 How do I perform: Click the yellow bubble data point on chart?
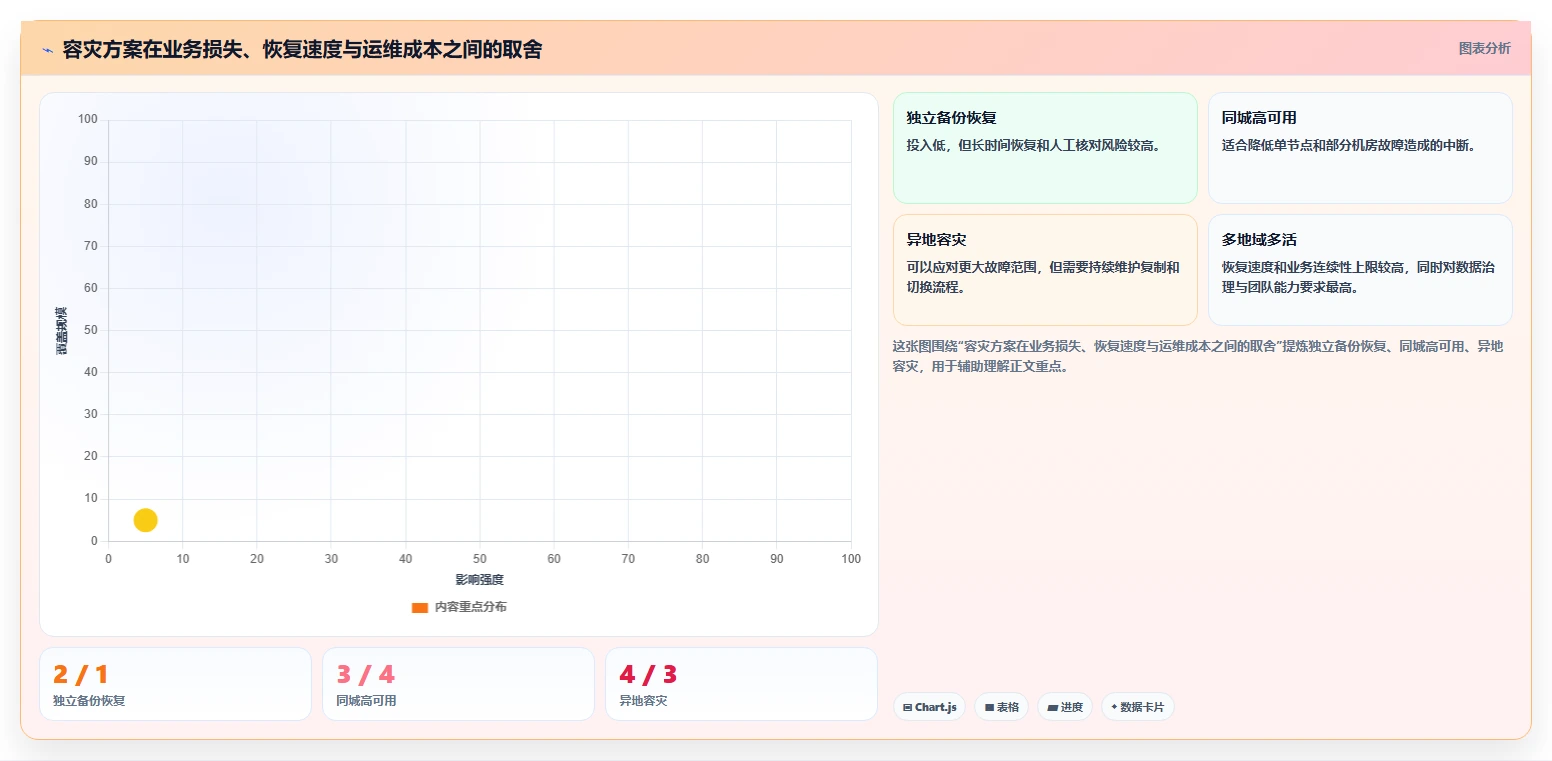(x=145, y=520)
